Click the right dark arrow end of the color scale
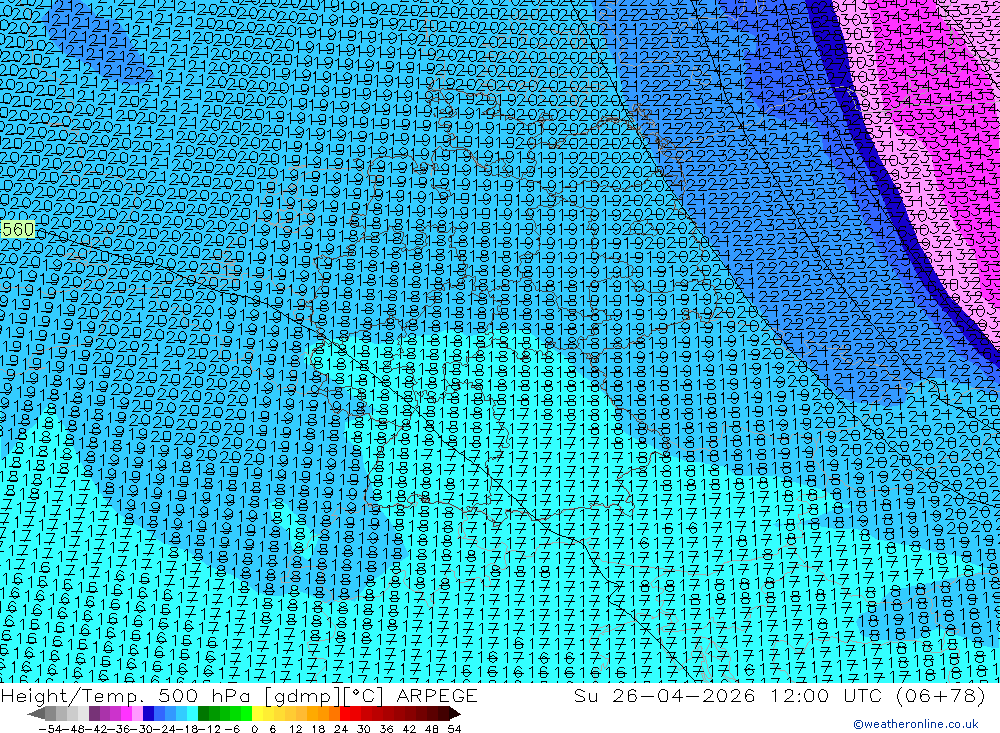The height and width of the screenshot is (733, 1000). [455, 714]
